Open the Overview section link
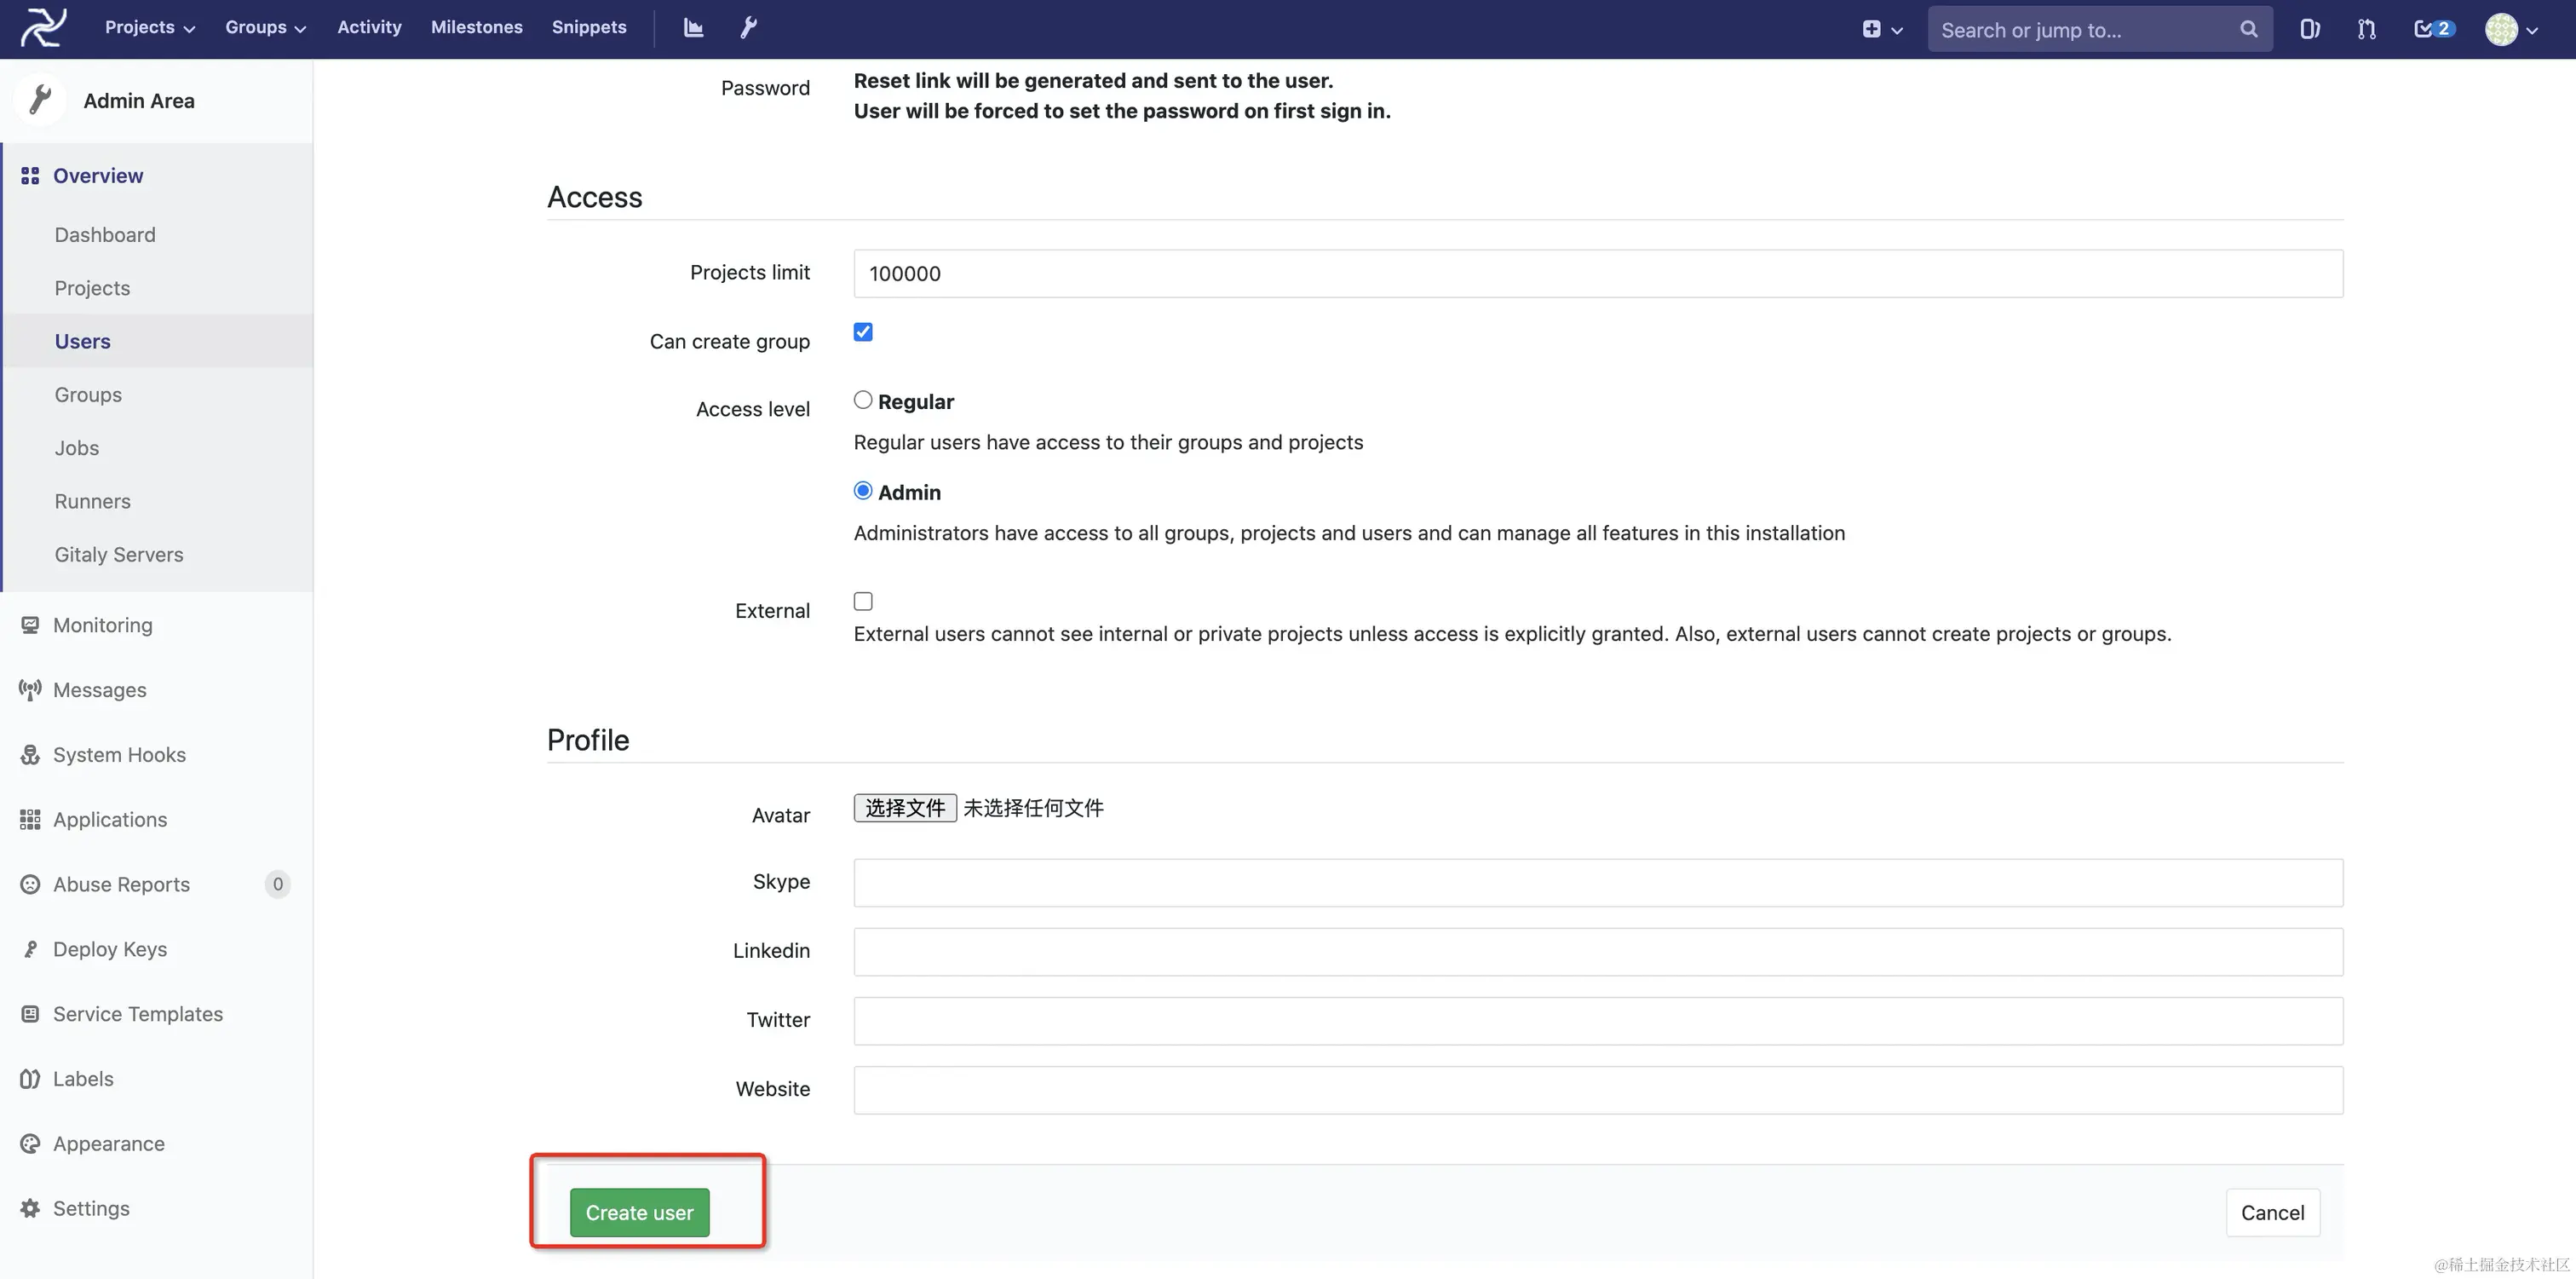This screenshot has height=1279, width=2576. tap(98, 176)
